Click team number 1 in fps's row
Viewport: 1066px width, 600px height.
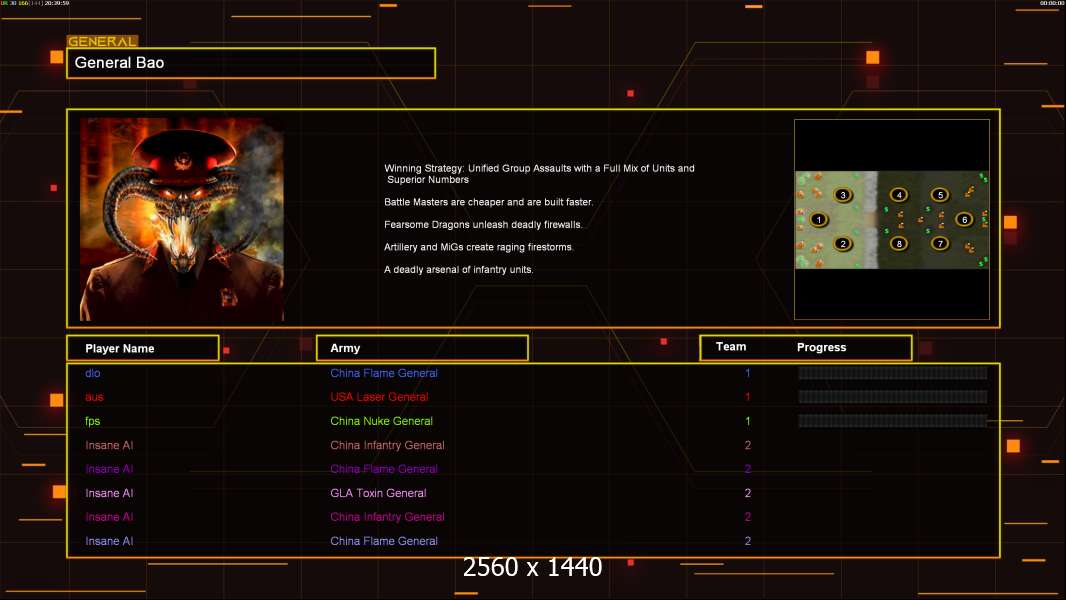tap(747, 421)
